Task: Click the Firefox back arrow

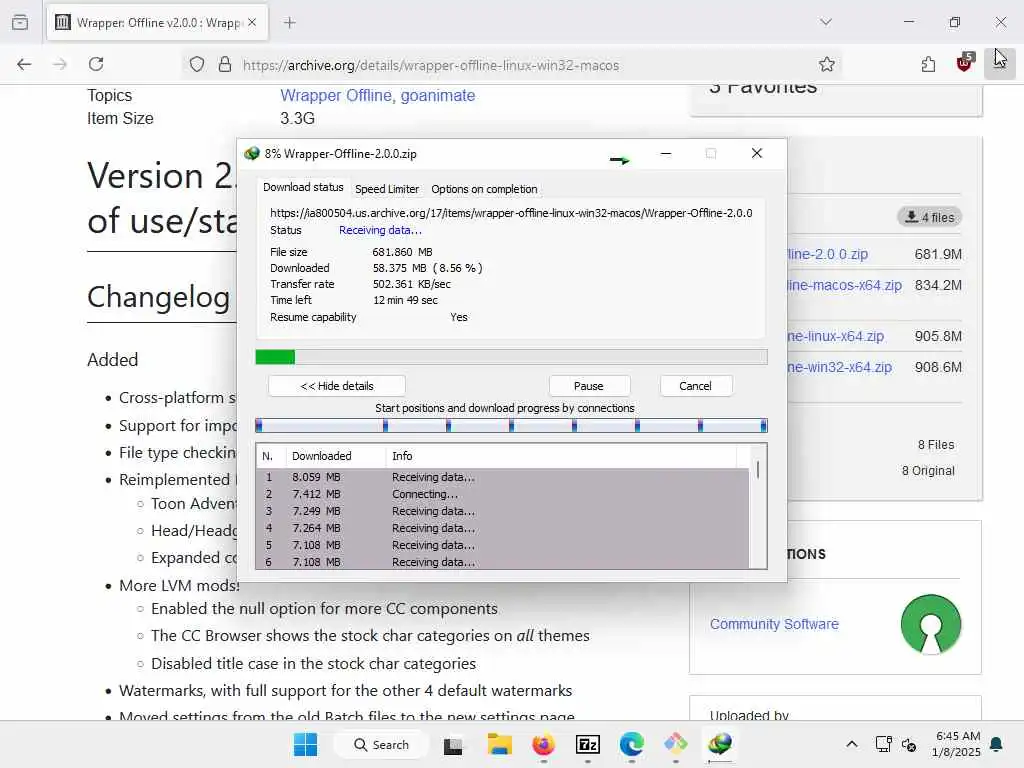Action: [24, 64]
